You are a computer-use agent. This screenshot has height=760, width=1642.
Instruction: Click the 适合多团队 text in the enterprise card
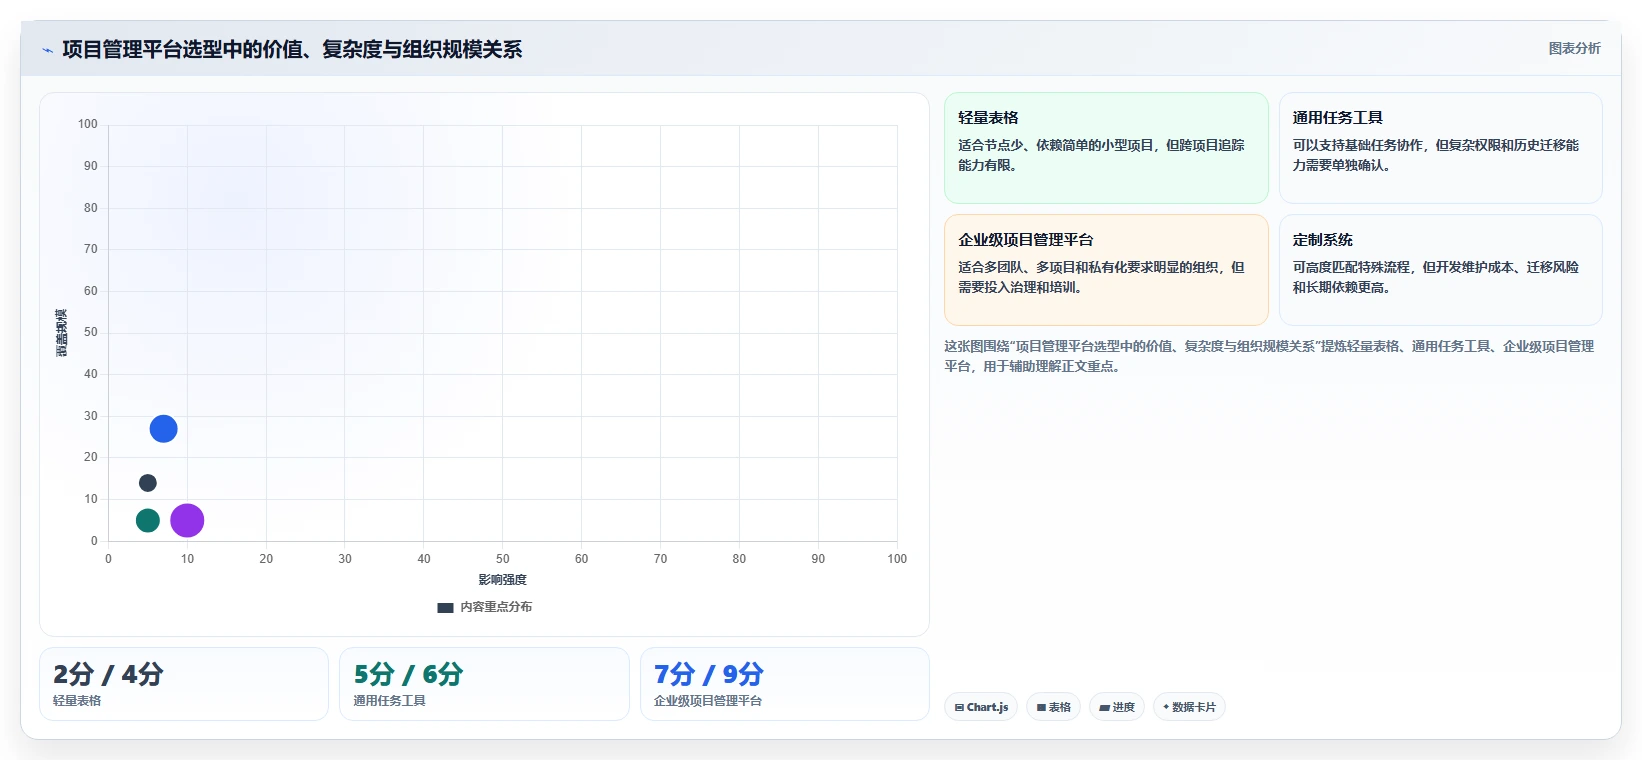[x=1101, y=277]
